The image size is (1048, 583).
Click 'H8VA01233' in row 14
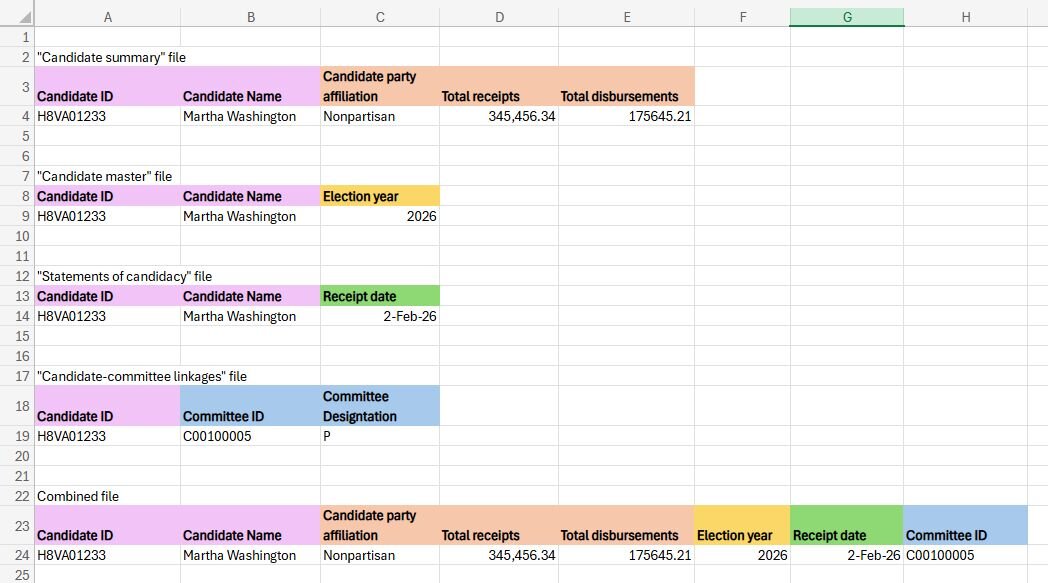[x=108, y=316]
